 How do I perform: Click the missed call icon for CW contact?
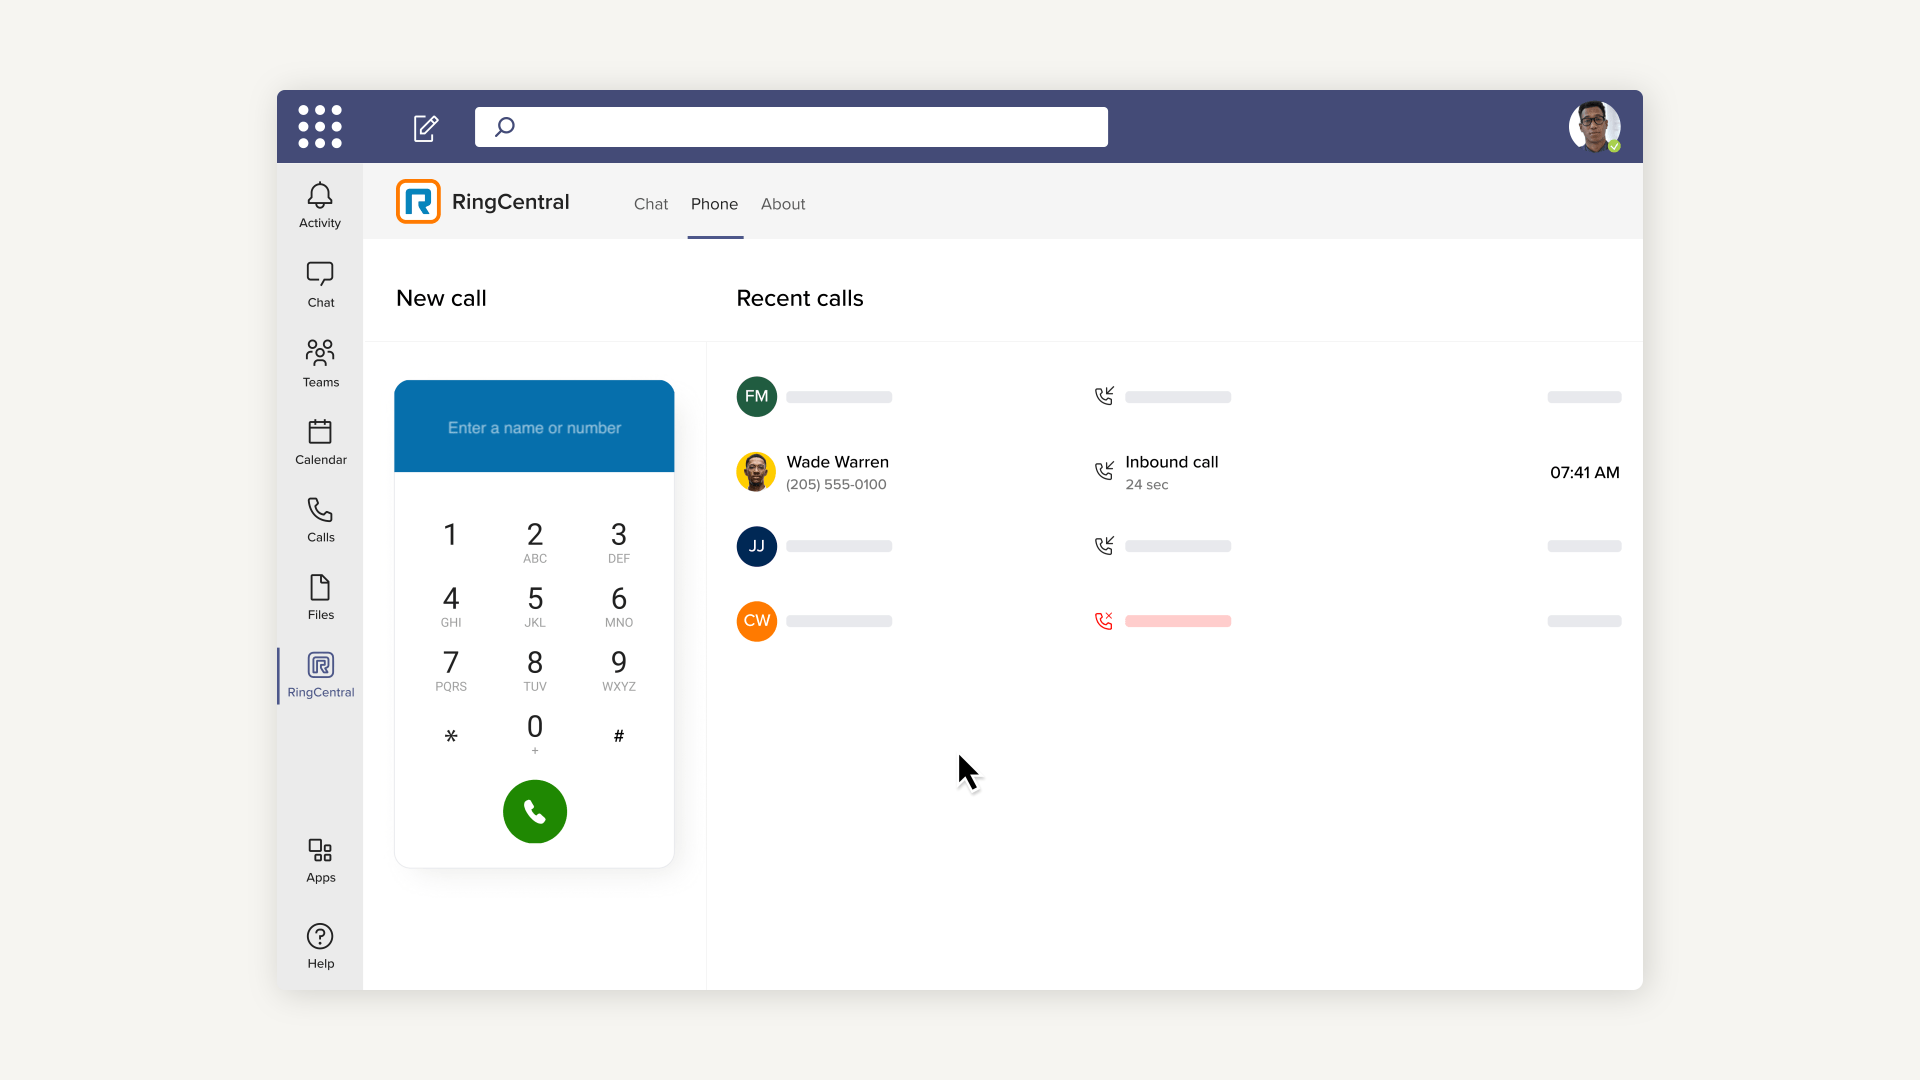point(1104,621)
